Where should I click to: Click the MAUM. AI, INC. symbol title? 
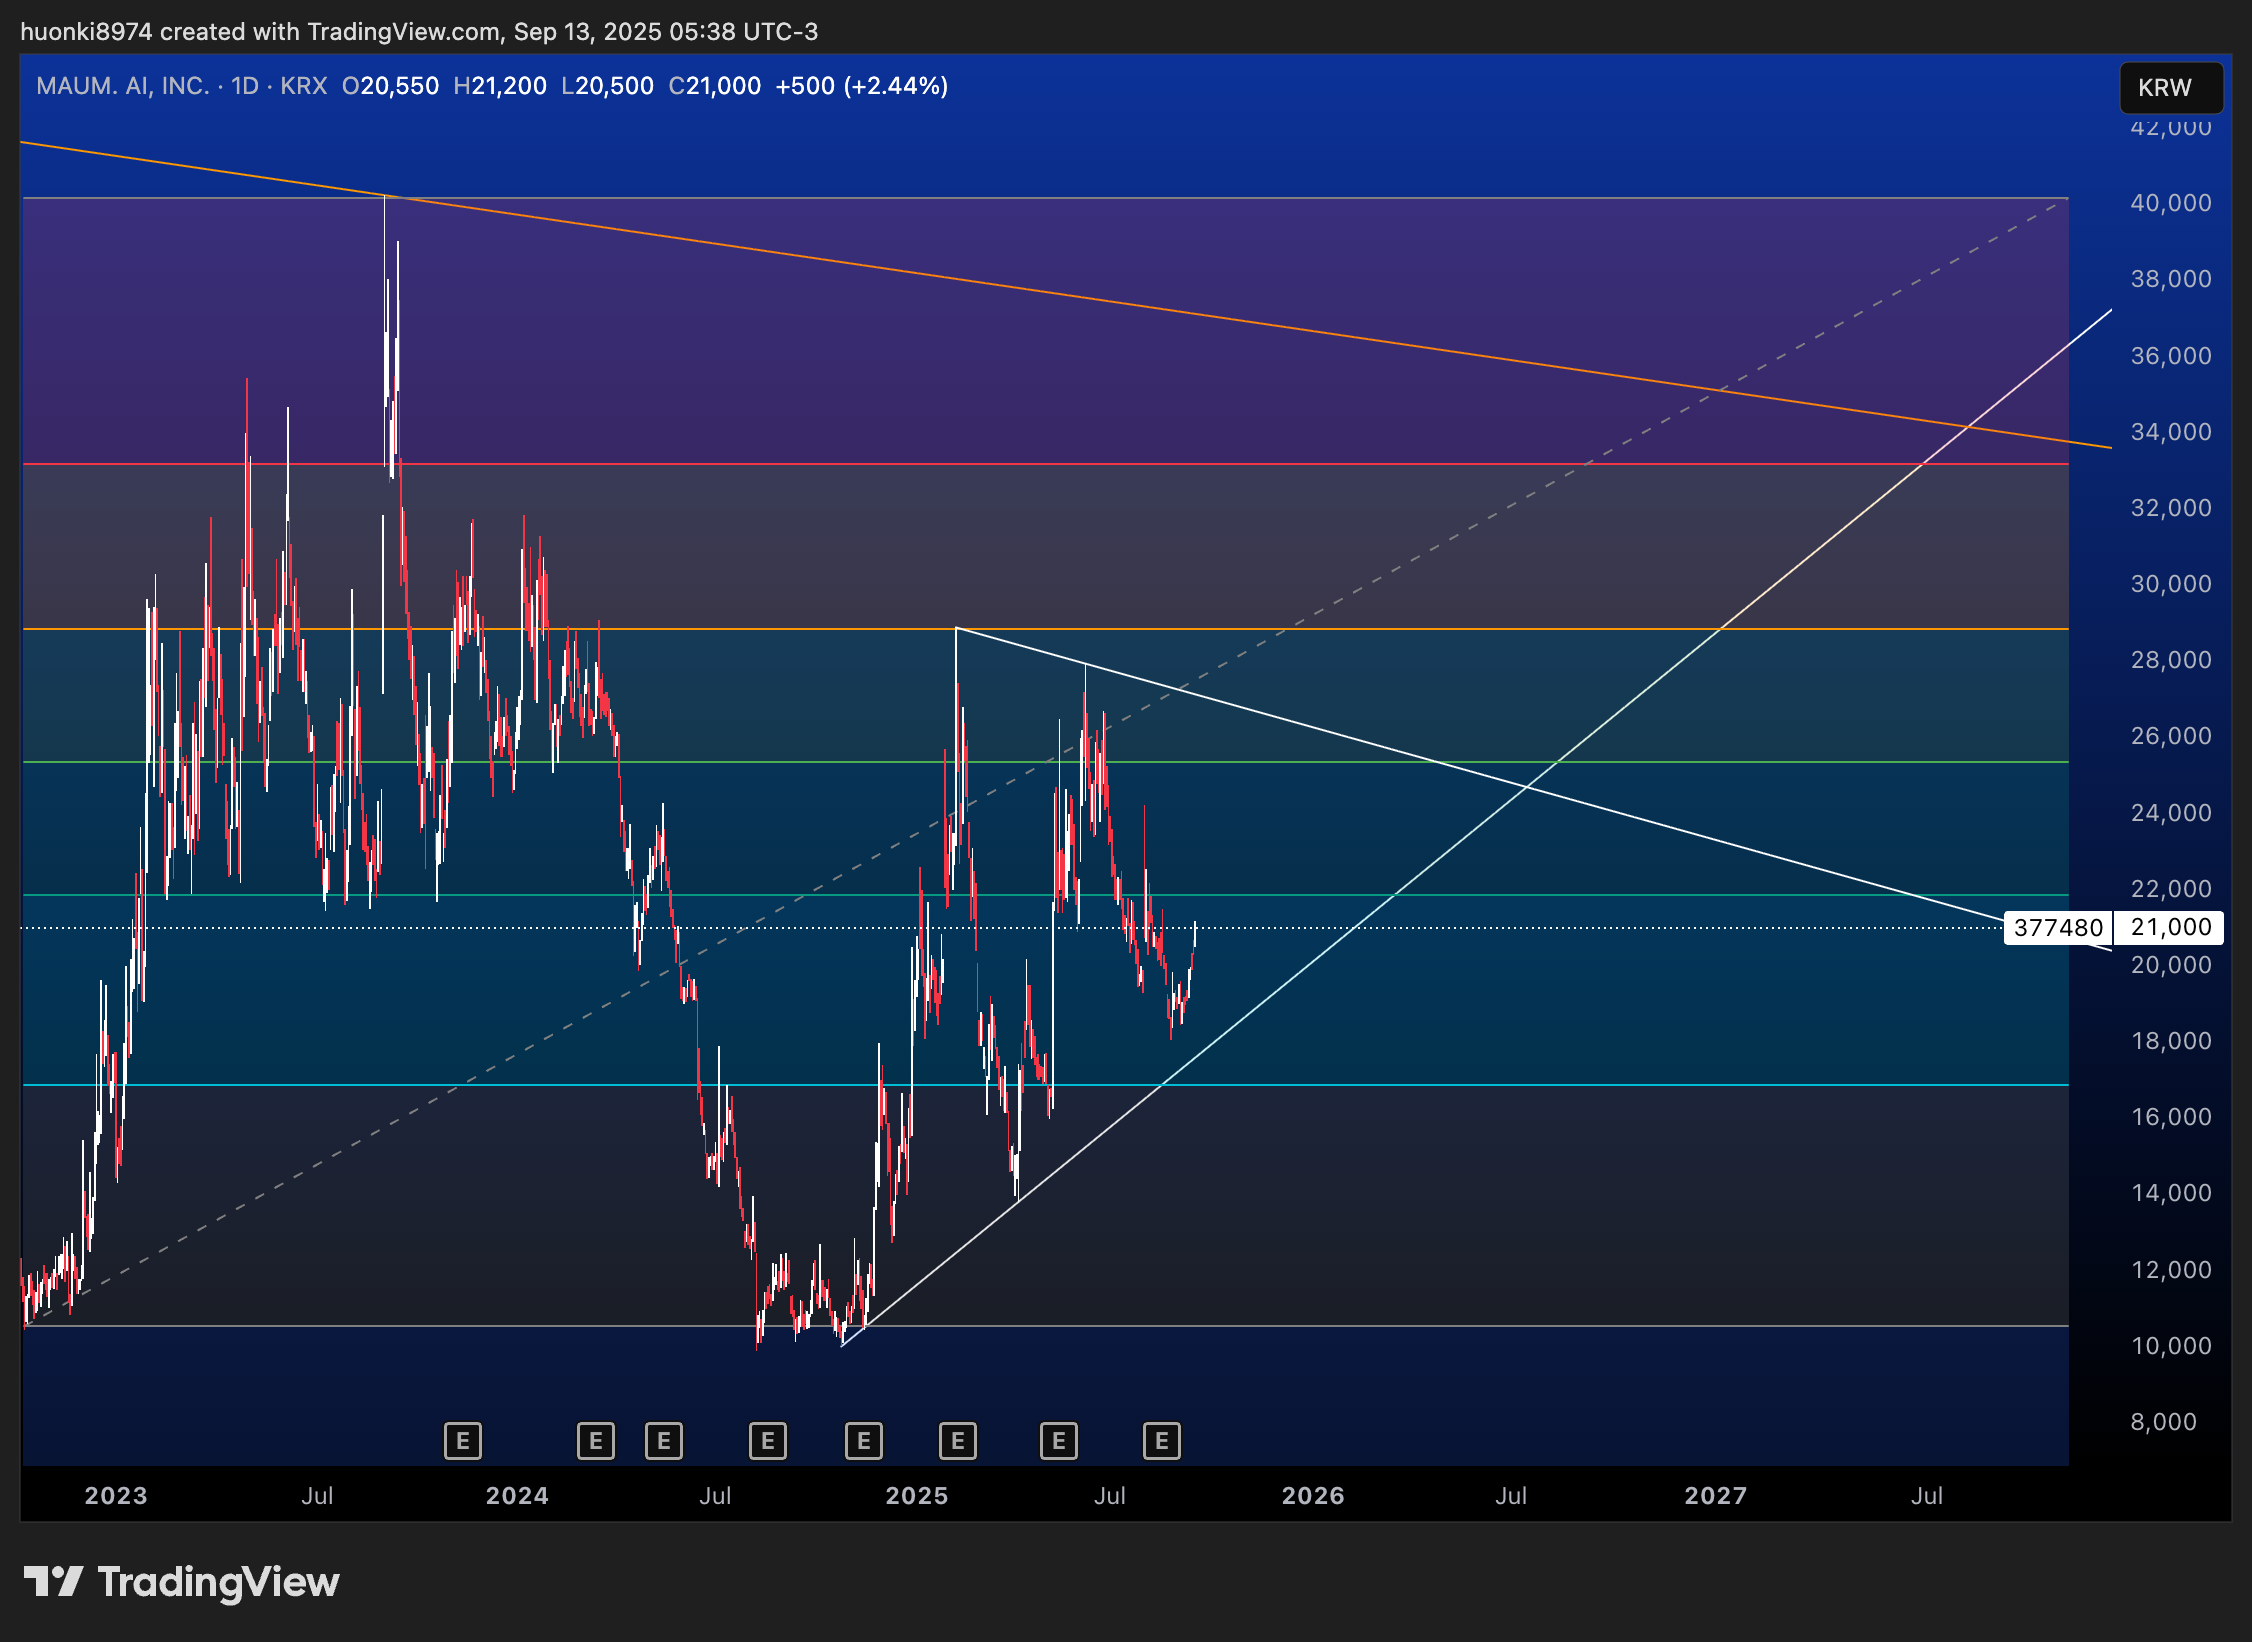[x=122, y=86]
